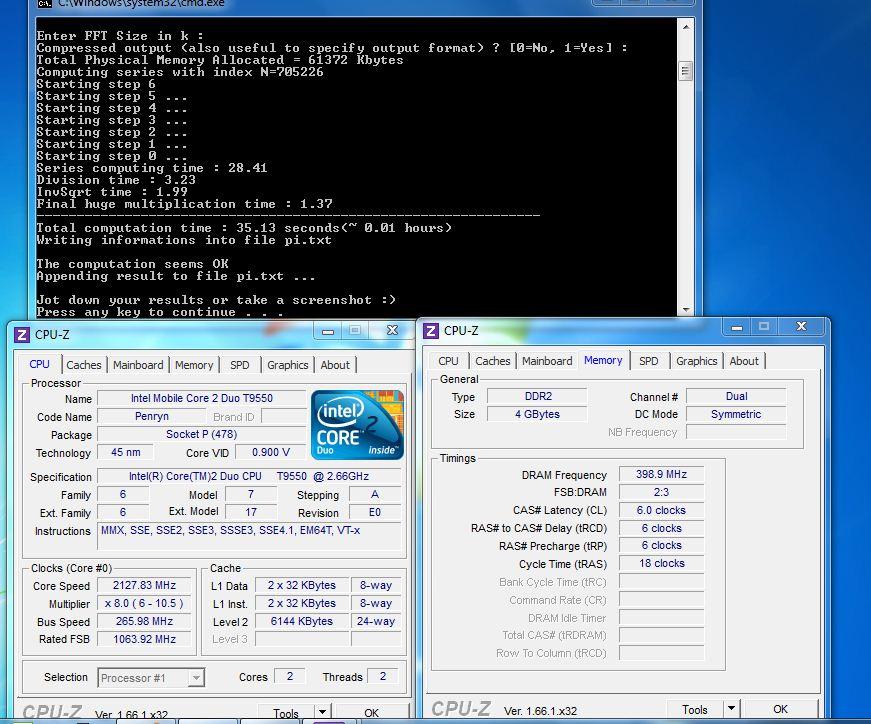Click Package value Socket P (478)
The height and width of the screenshot is (724, 871).
[x=202, y=434]
